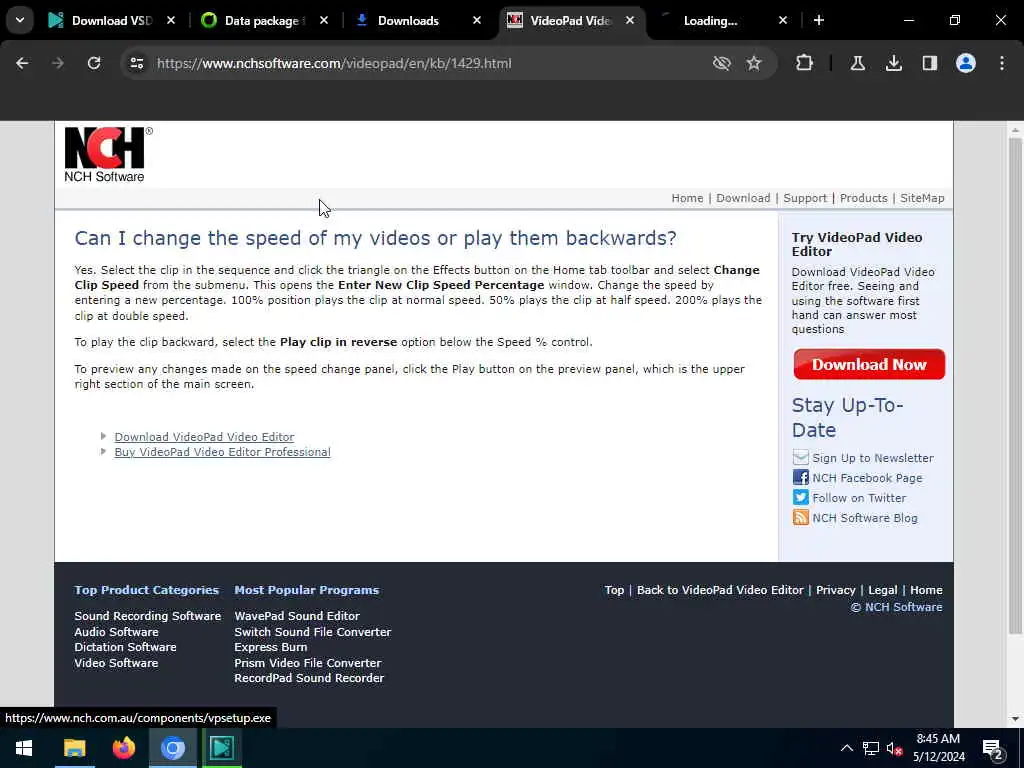This screenshot has width=1024, height=768.
Task: Click Follow on Twitter link
Action: pos(859,498)
